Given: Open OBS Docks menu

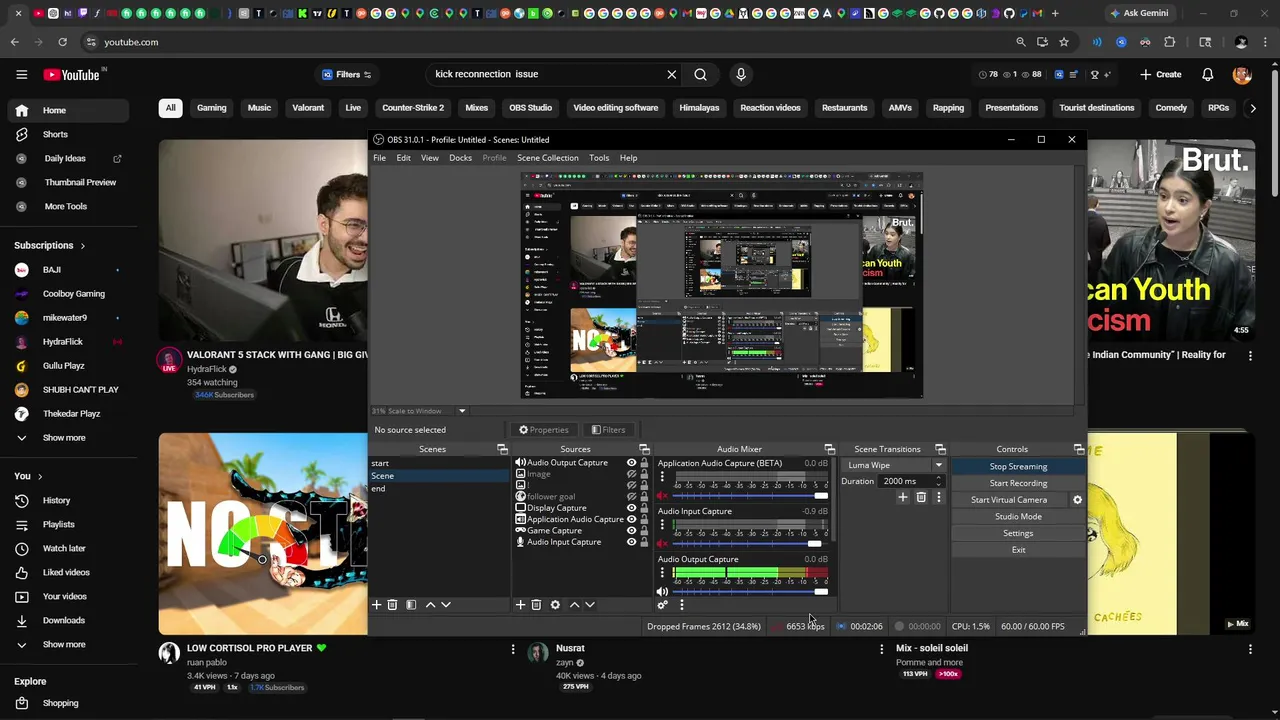Looking at the screenshot, I should 460,158.
